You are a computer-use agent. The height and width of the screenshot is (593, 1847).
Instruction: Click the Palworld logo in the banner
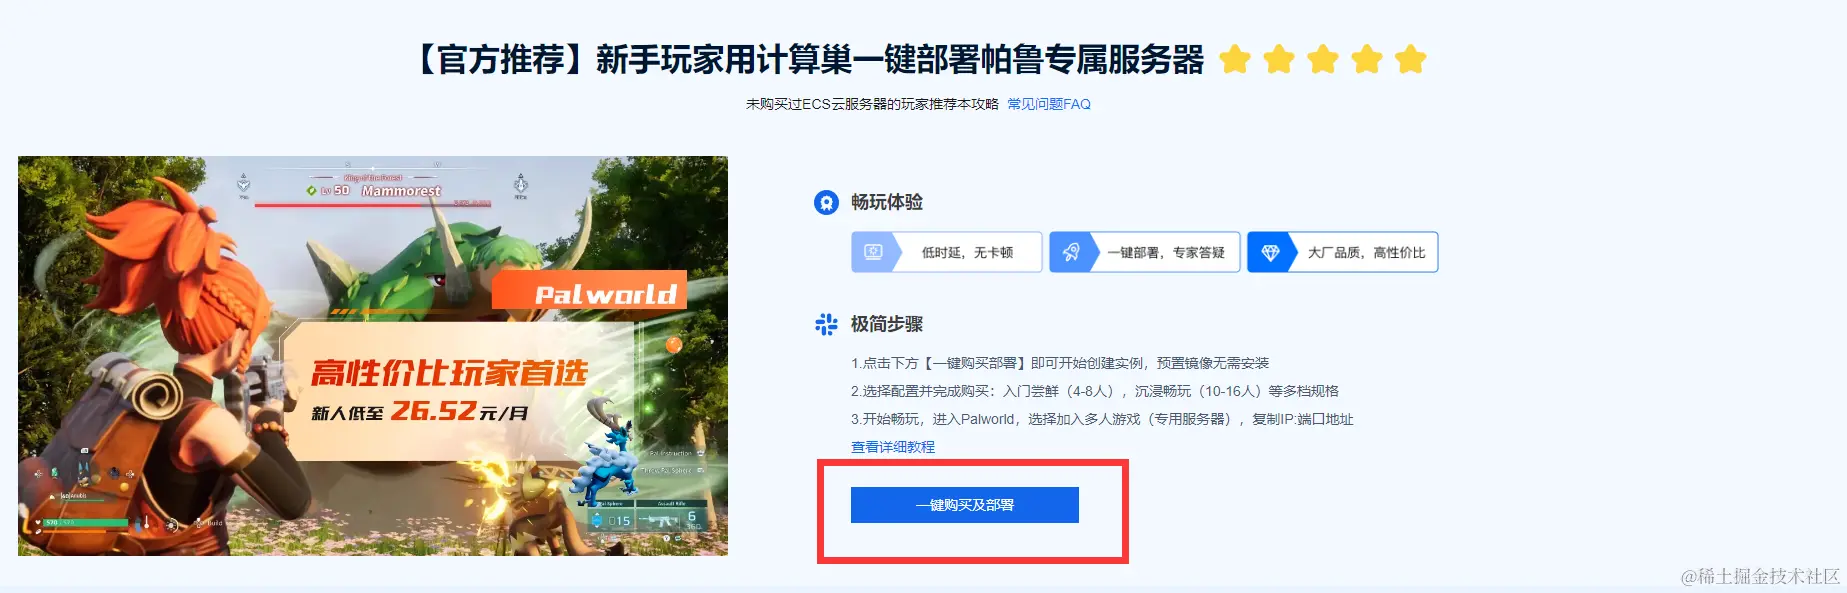pyautogui.click(x=605, y=294)
